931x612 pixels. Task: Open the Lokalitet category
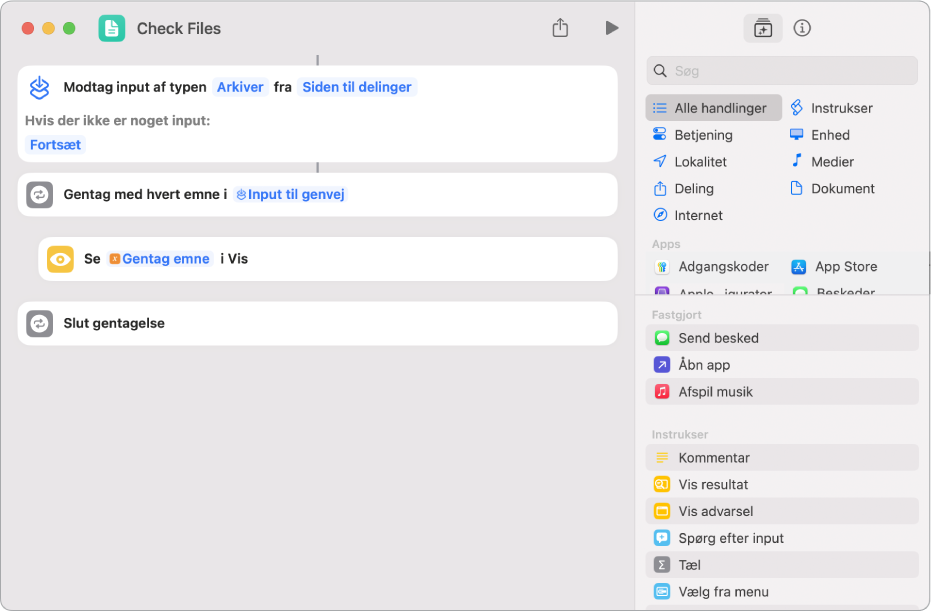click(x=689, y=161)
